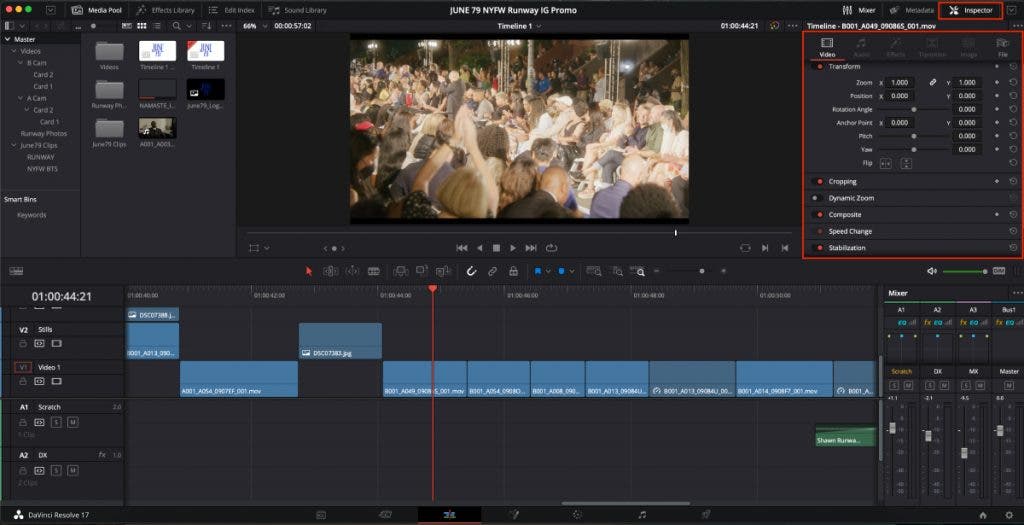
Task: Go to last frame in viewer
Action: tap(531, 248)
